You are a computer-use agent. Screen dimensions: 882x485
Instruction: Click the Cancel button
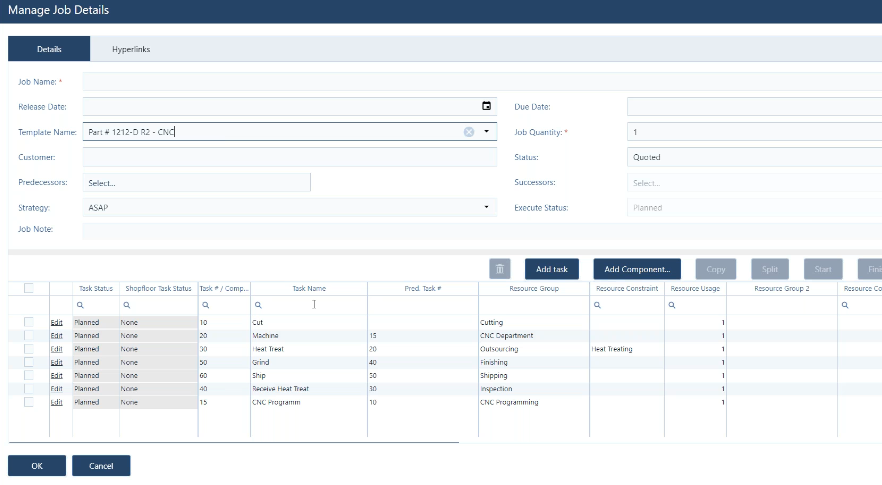101,466
